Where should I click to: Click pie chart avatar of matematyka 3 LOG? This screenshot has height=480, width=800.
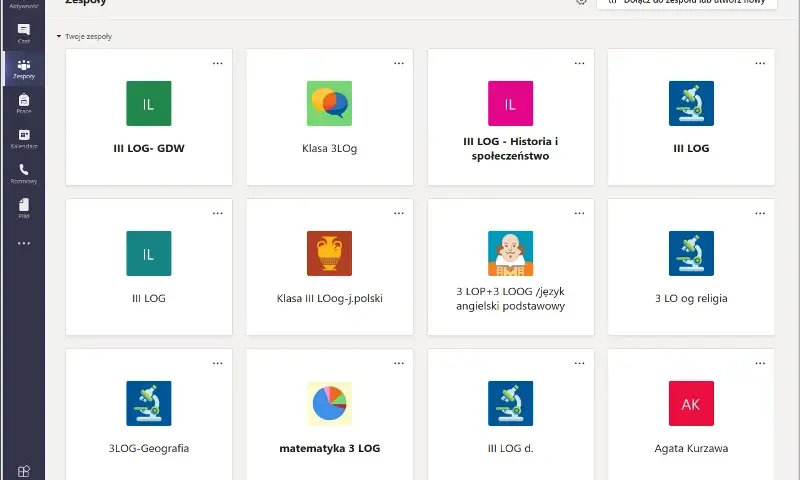tap(329, 403)
